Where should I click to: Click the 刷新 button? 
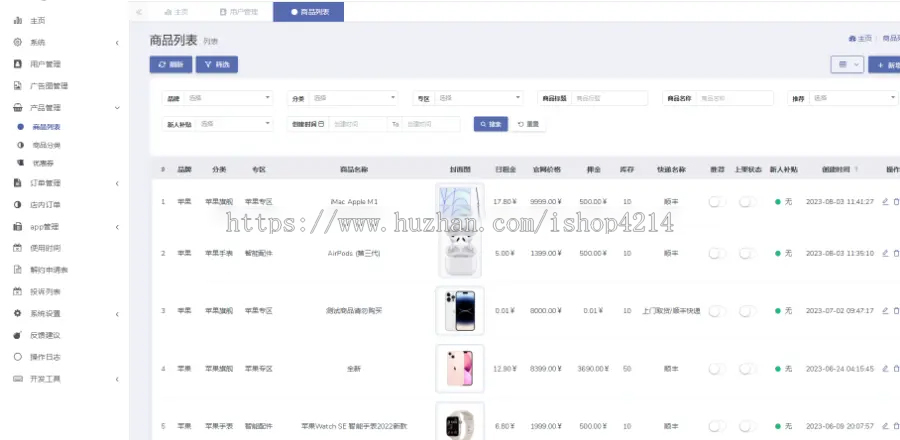tap(171, 65)
